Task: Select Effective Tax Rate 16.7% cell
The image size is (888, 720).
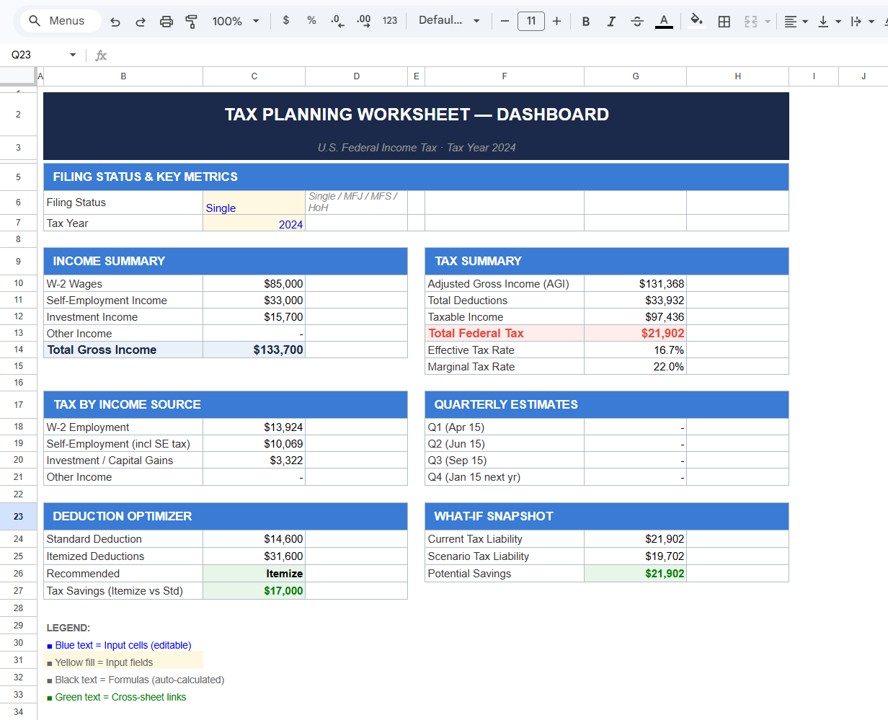Action: point(635,350)
